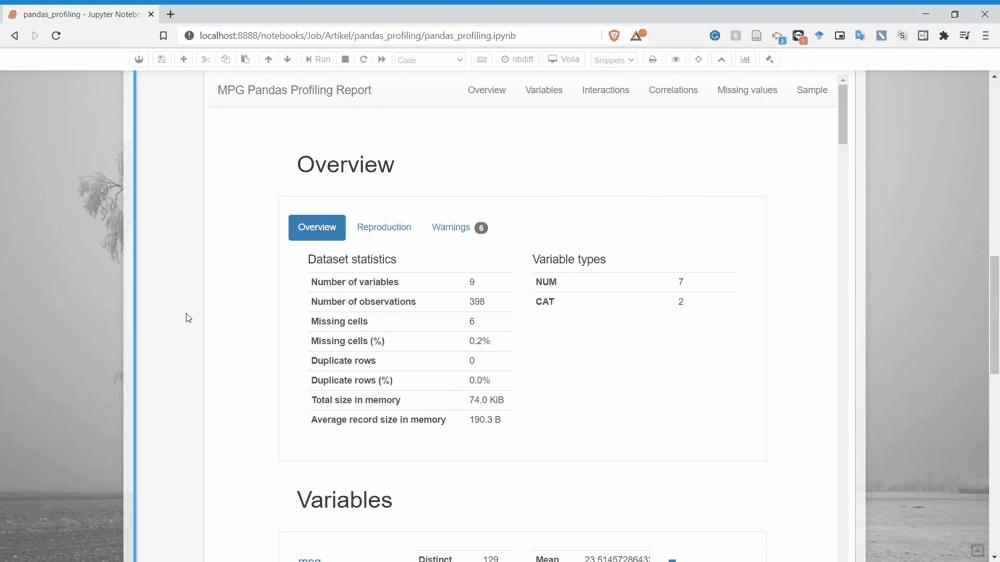1000x562 pixels.
Task: Insert a new cell with the plus icon
Action: (x=183, y=59)
